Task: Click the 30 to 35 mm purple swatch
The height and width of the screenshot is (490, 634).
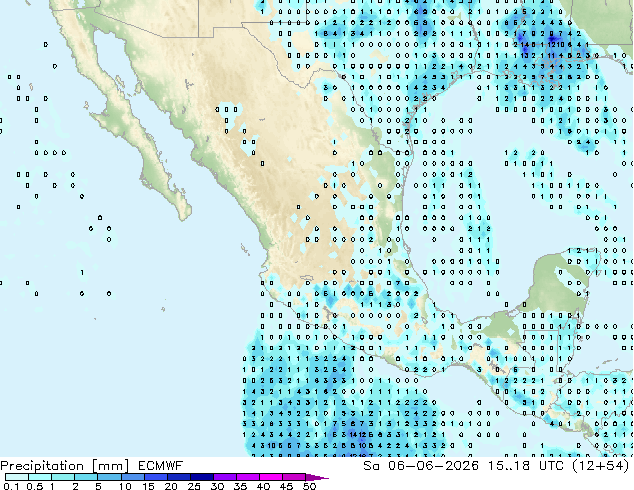Action: click(224, 477)
